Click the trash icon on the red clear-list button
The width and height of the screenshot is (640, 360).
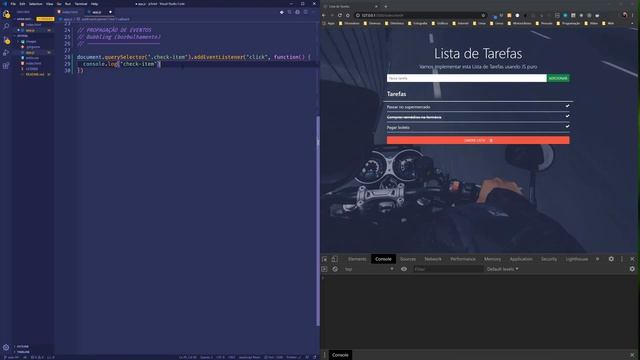(491, 140)
